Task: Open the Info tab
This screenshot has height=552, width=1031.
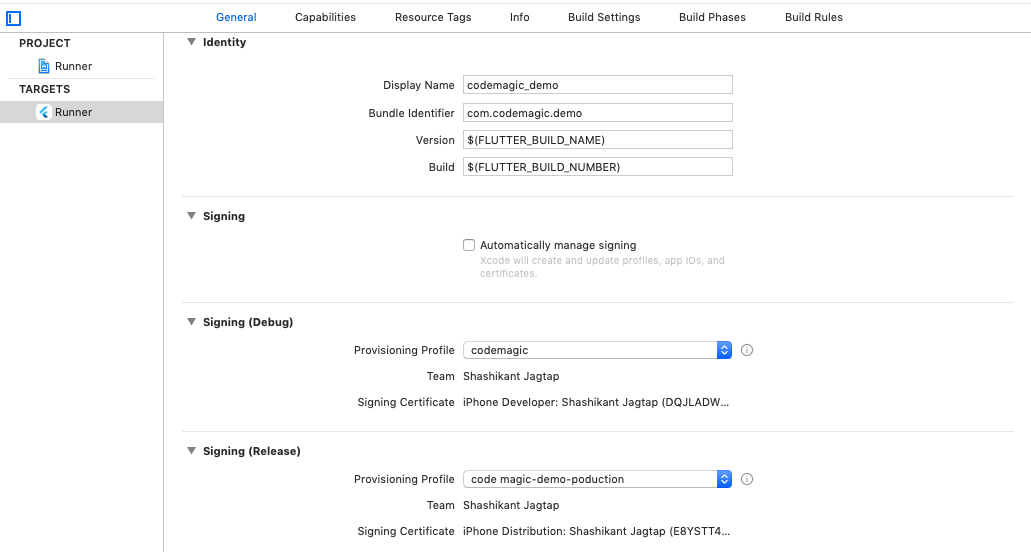Action: pos(519,17)
